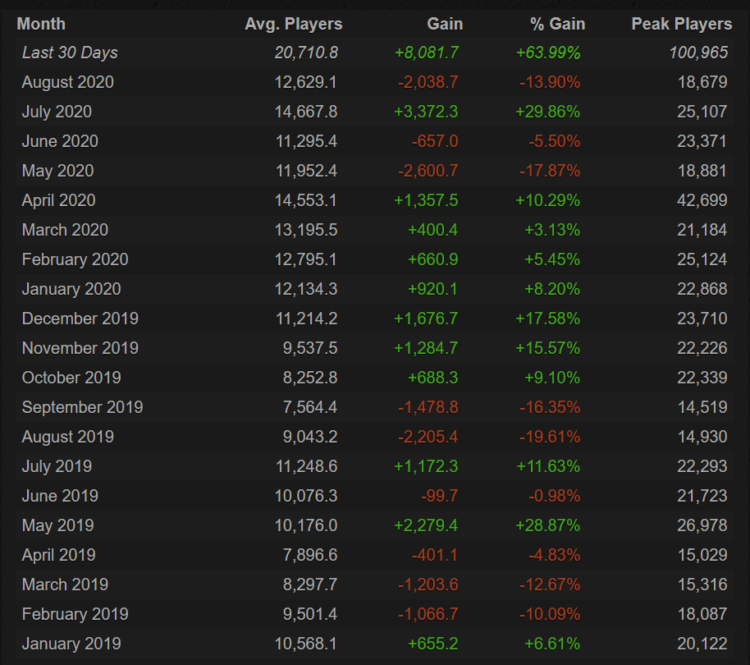Click the -2,205.4 gain value
Image resolution: width=750 pixels, height=665 pixels.
click(x=428, y=437)
